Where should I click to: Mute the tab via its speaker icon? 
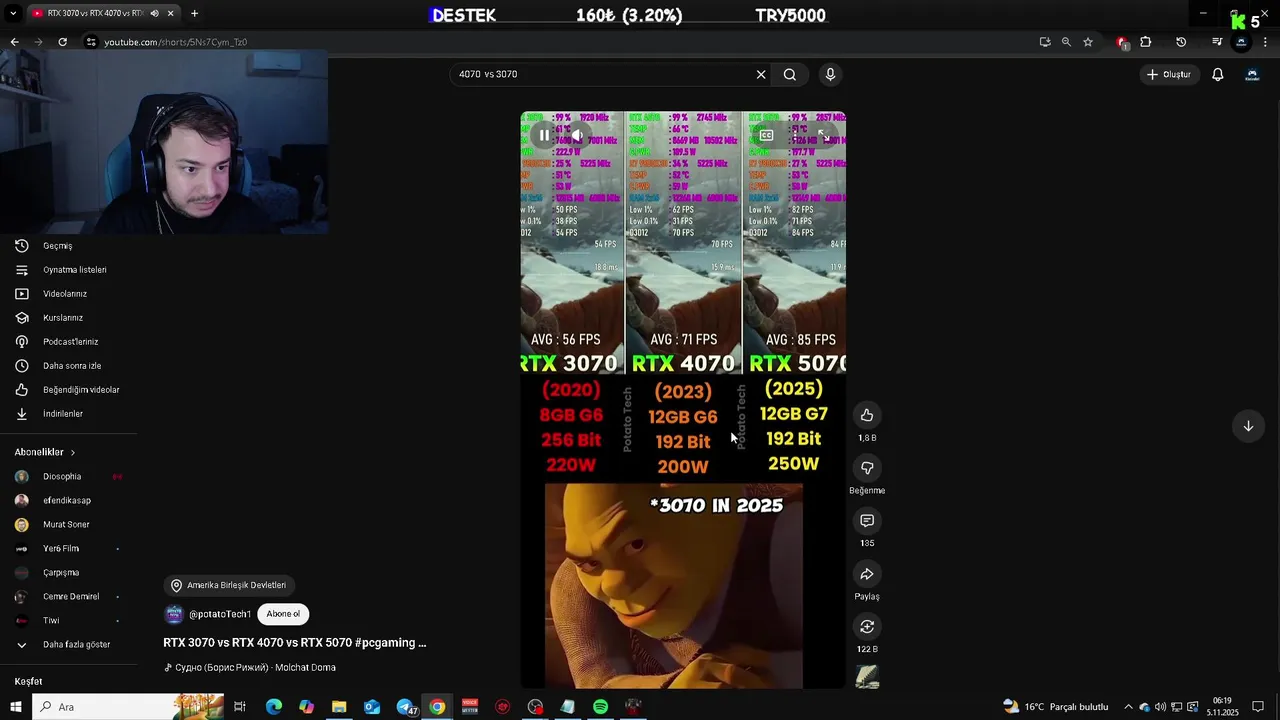[x=154, y=13]
